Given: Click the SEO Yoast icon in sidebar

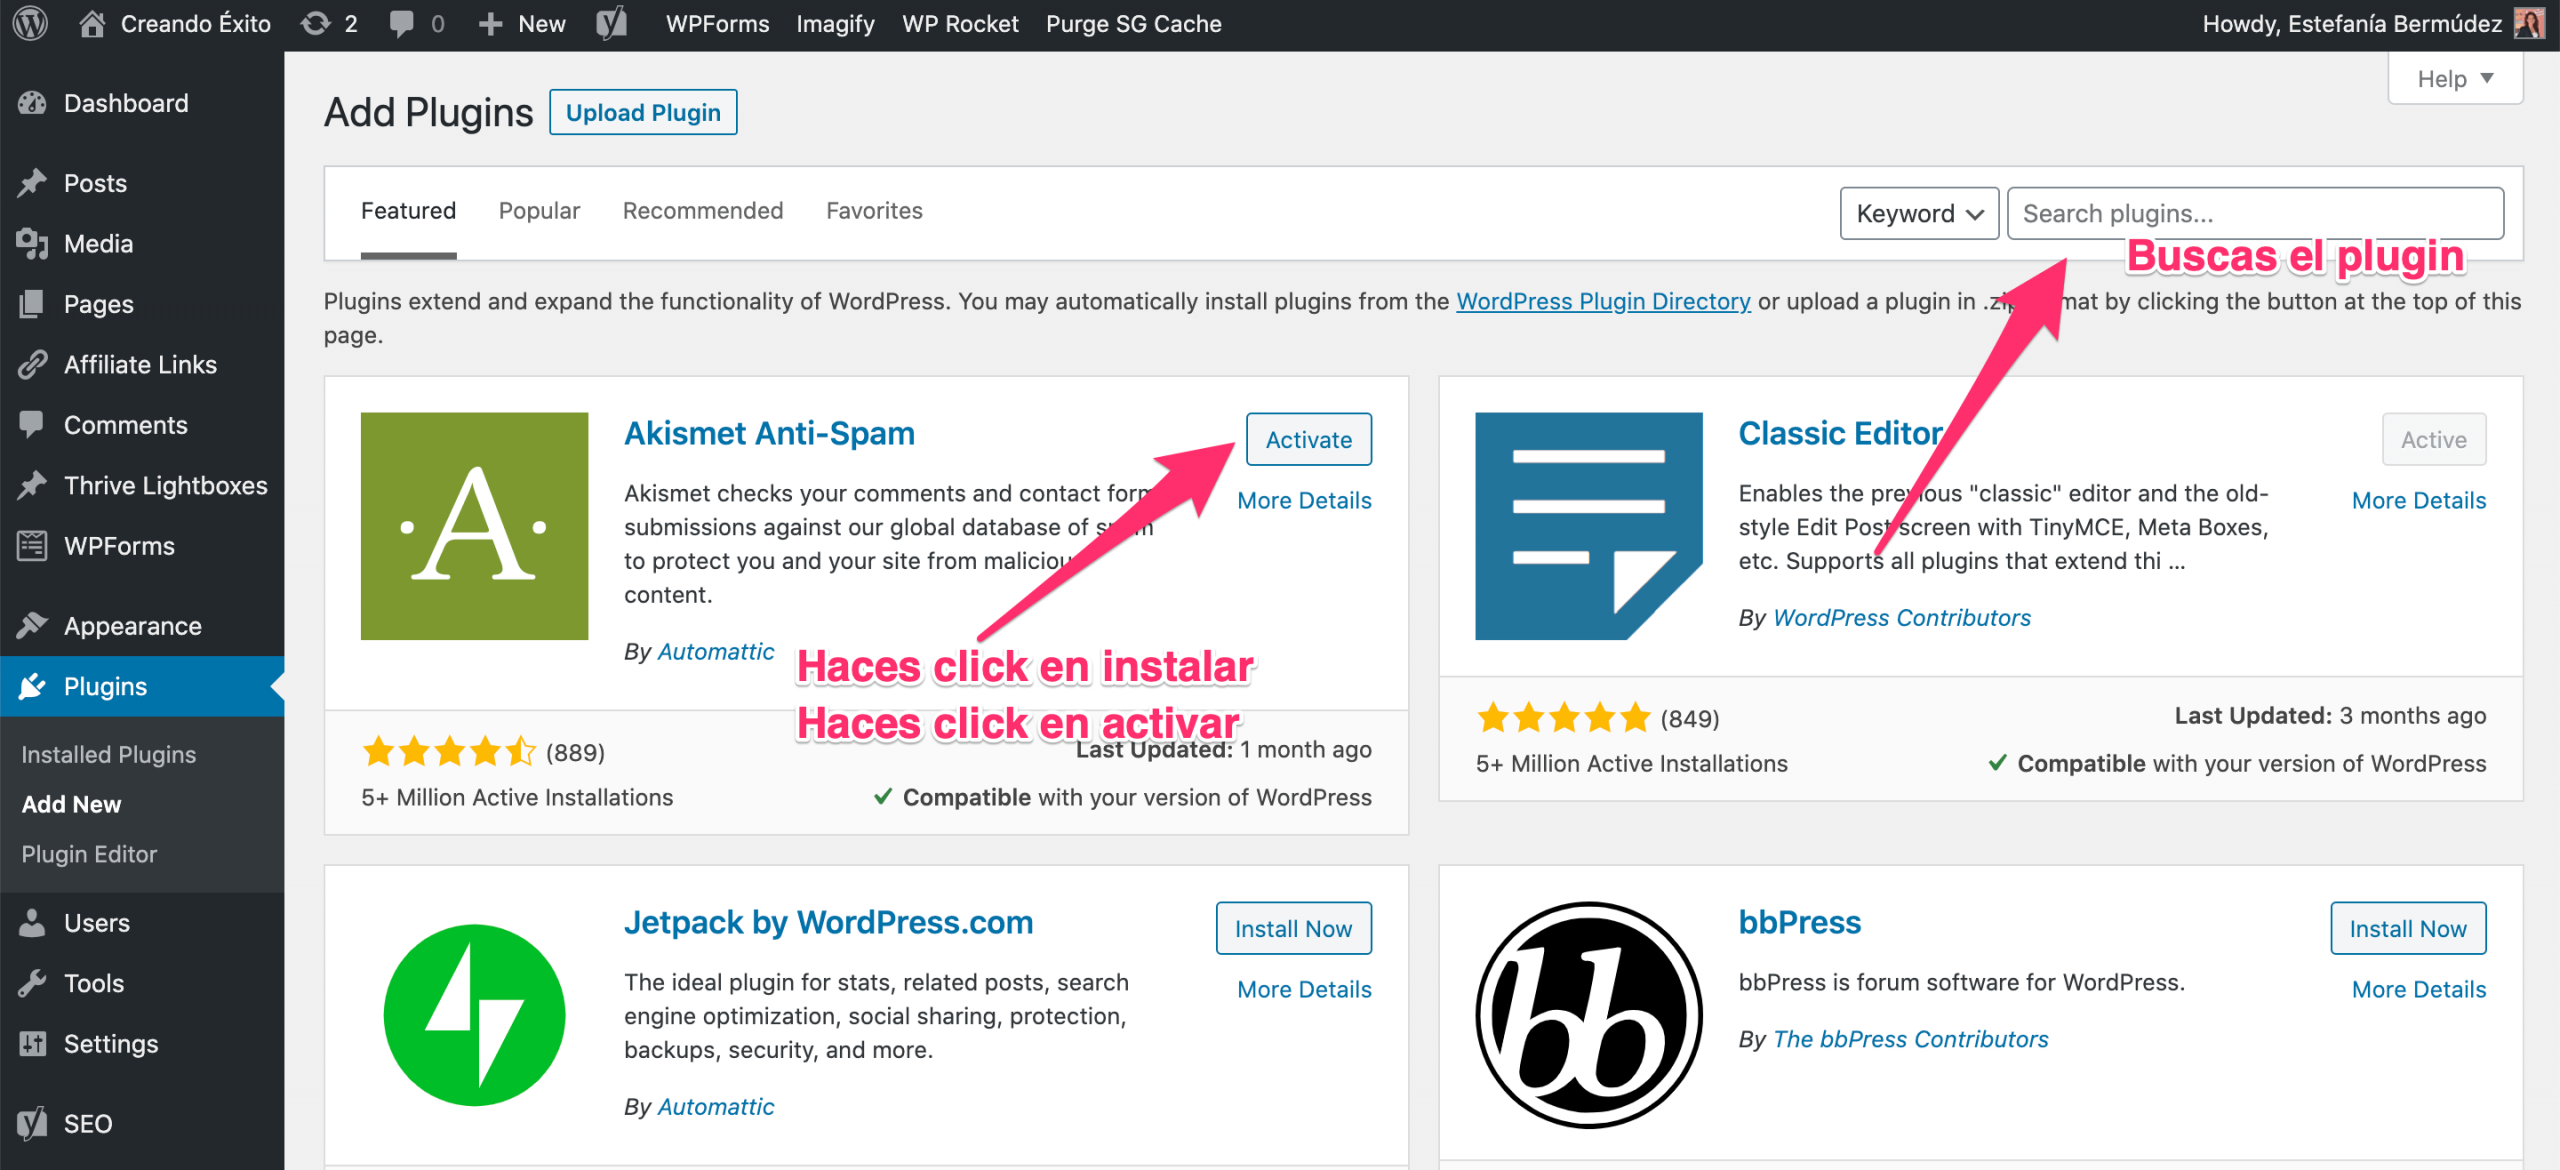Looking at the screenshot, I should coord(32,1123).
